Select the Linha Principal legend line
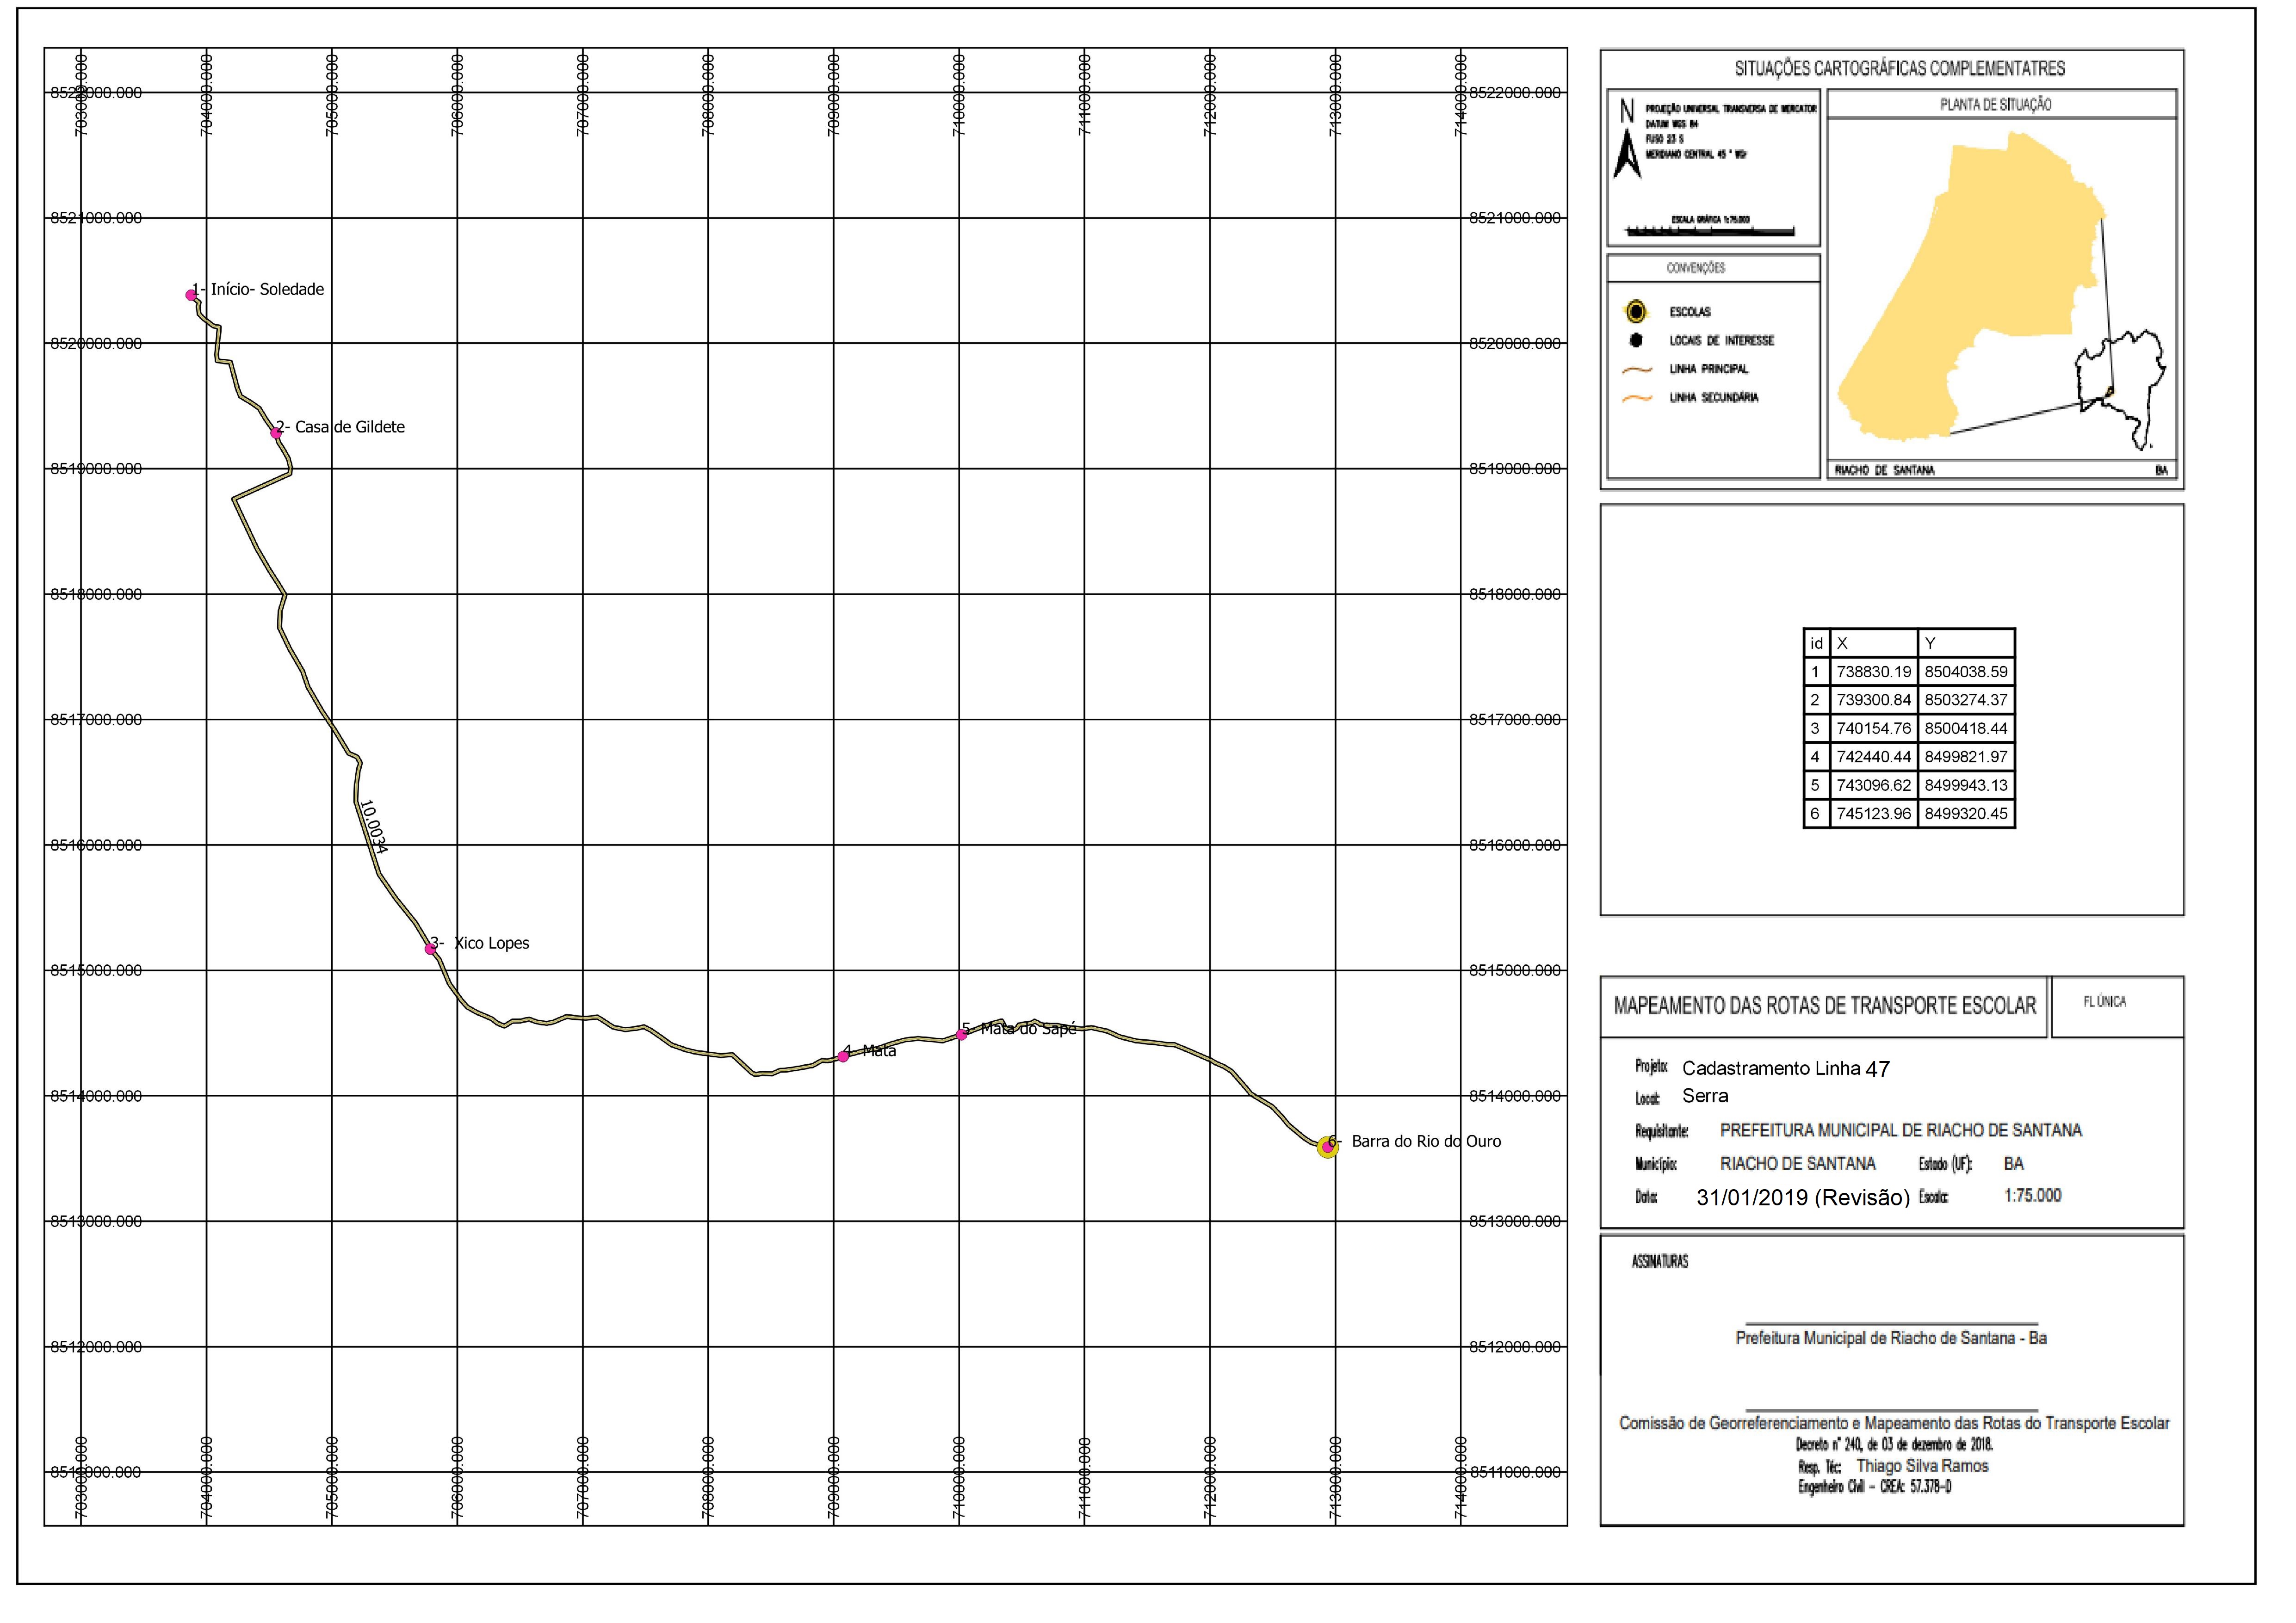Image resolution: width=2296 pixels, height=1623 pixels. [1637, 369]
